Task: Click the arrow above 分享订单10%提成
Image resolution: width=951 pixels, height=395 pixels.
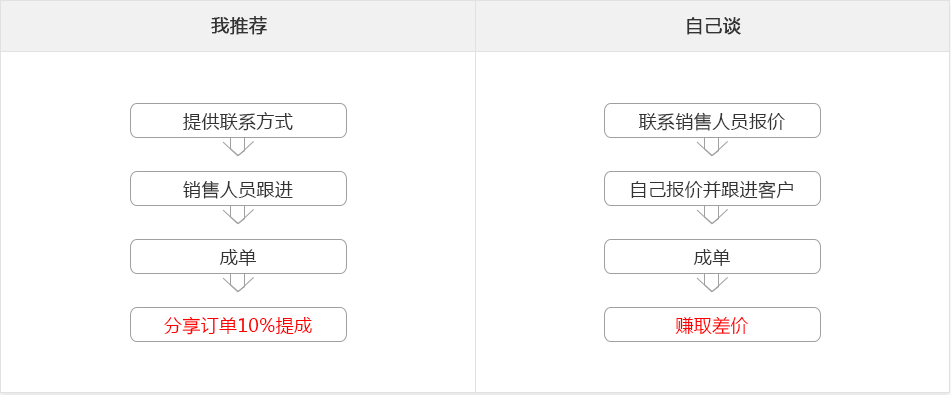Action: 238,283
